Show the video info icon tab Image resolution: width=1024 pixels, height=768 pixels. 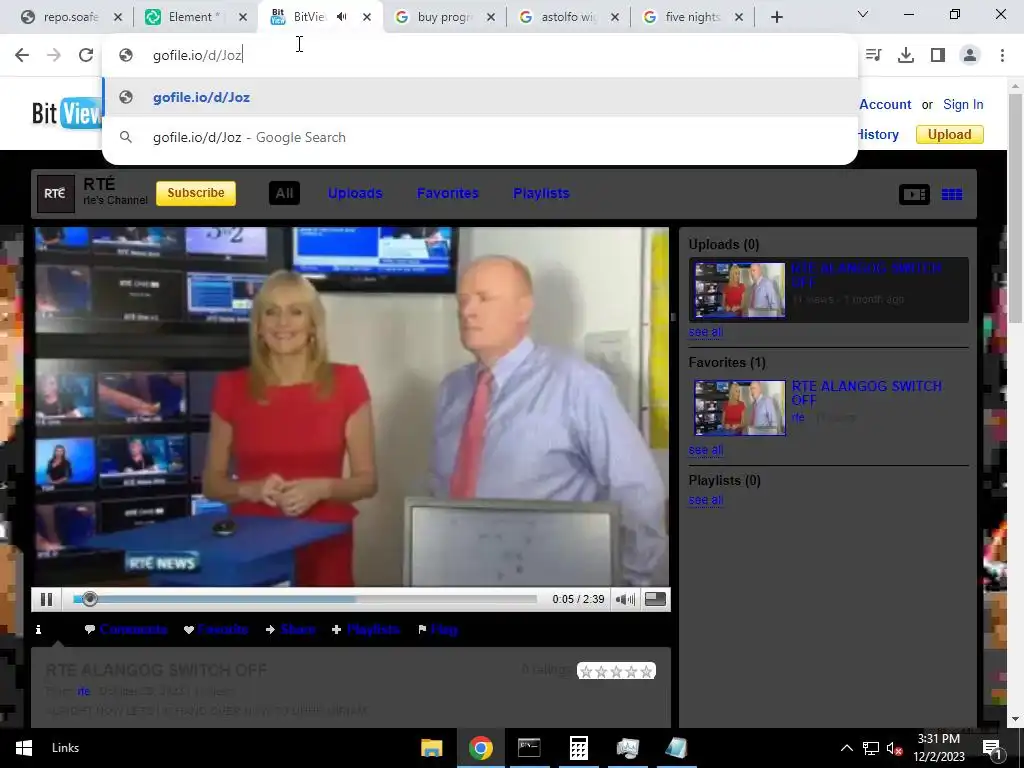pos(39,629)
